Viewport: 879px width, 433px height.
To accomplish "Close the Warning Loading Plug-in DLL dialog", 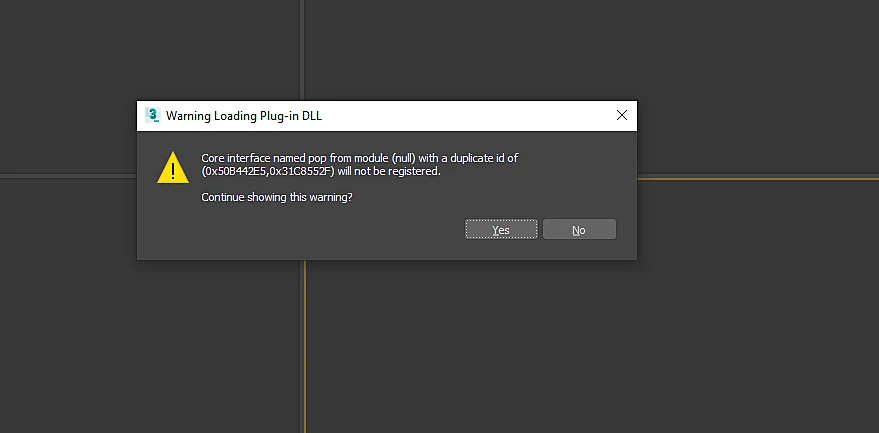I will tap(622, 116).
